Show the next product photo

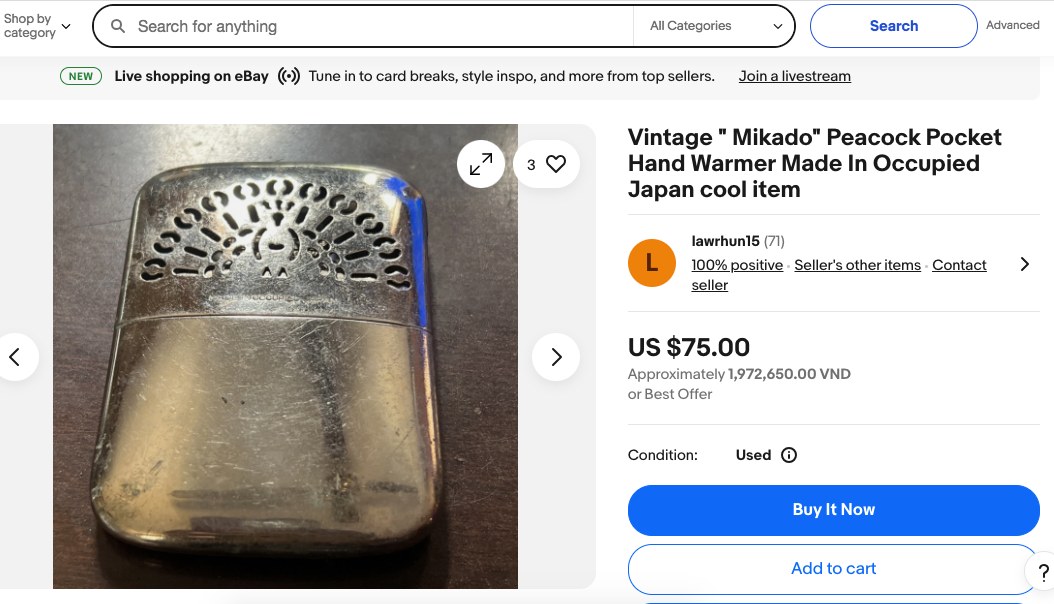pyautogui.click(x=556, y=357)
